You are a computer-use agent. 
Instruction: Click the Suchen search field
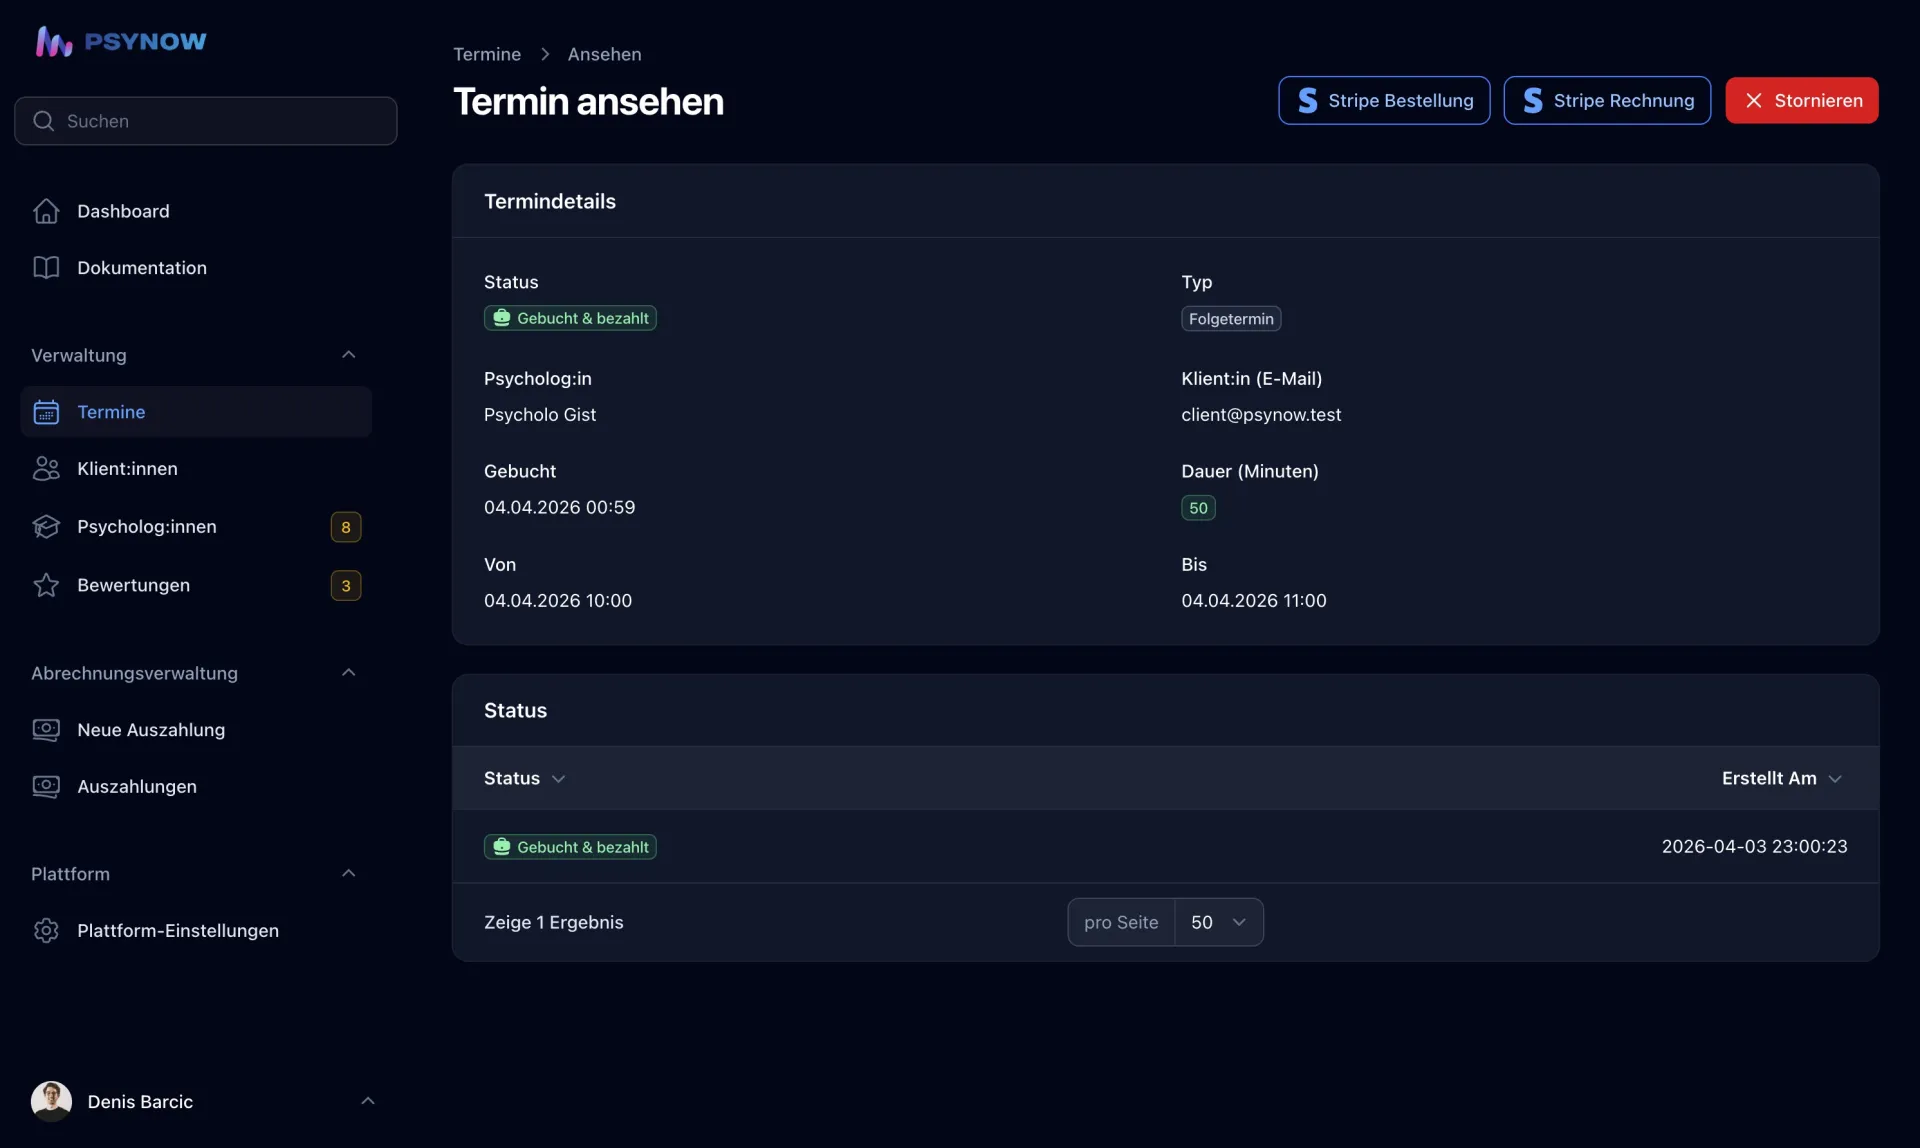point(205,120)
